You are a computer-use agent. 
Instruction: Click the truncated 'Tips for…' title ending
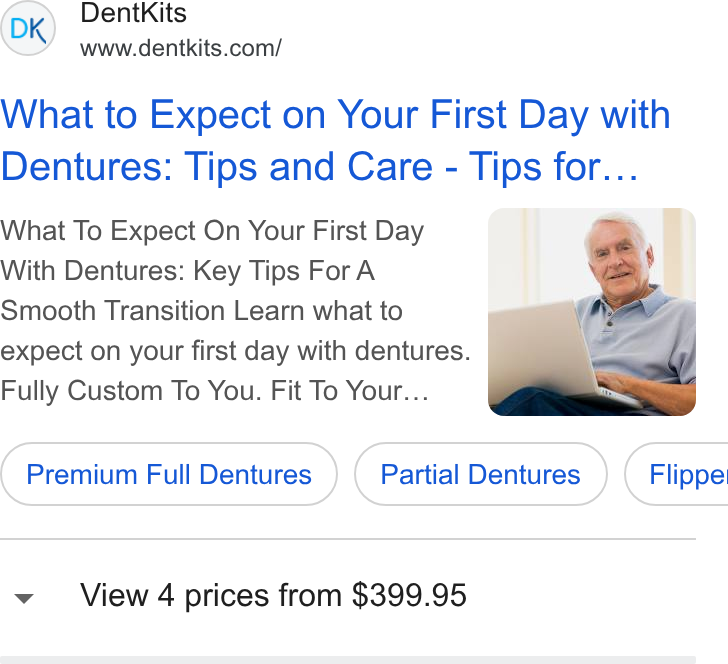[553, 167]
